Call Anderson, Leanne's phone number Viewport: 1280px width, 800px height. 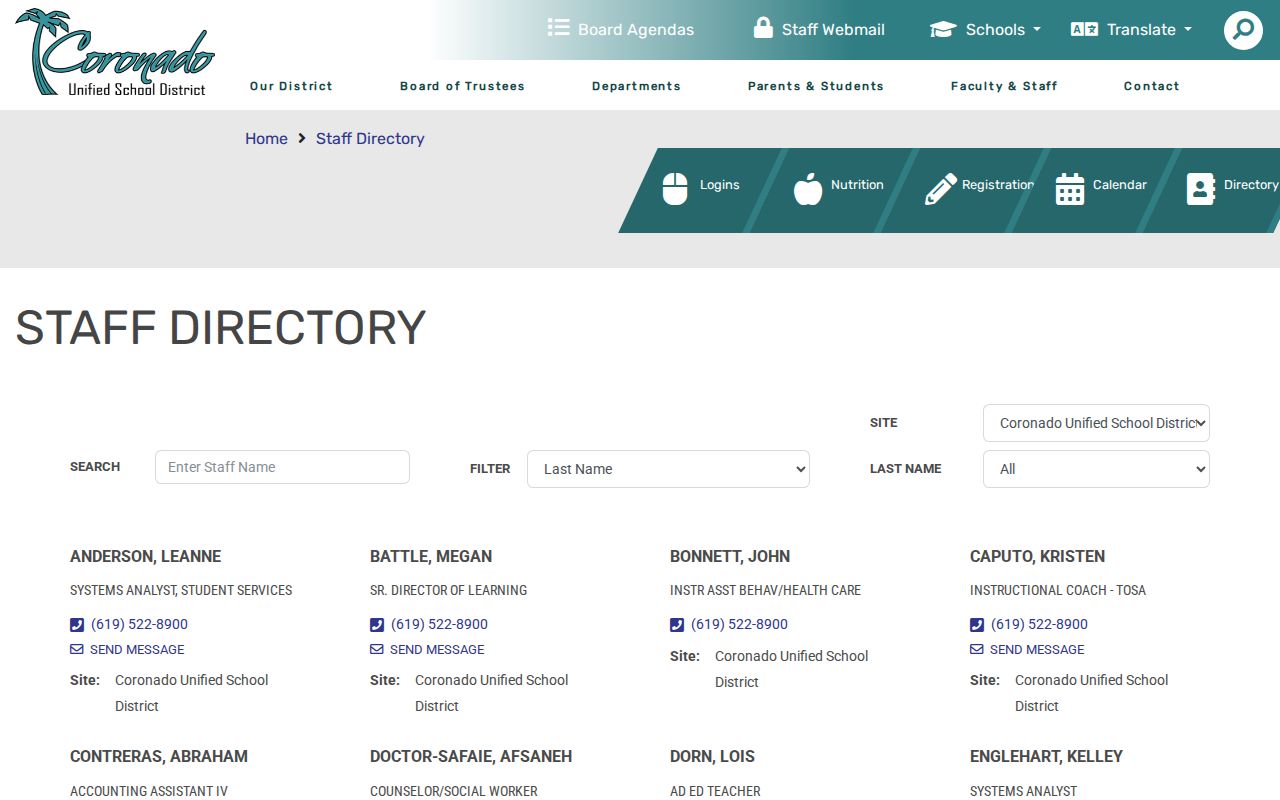tap(139, 624)
